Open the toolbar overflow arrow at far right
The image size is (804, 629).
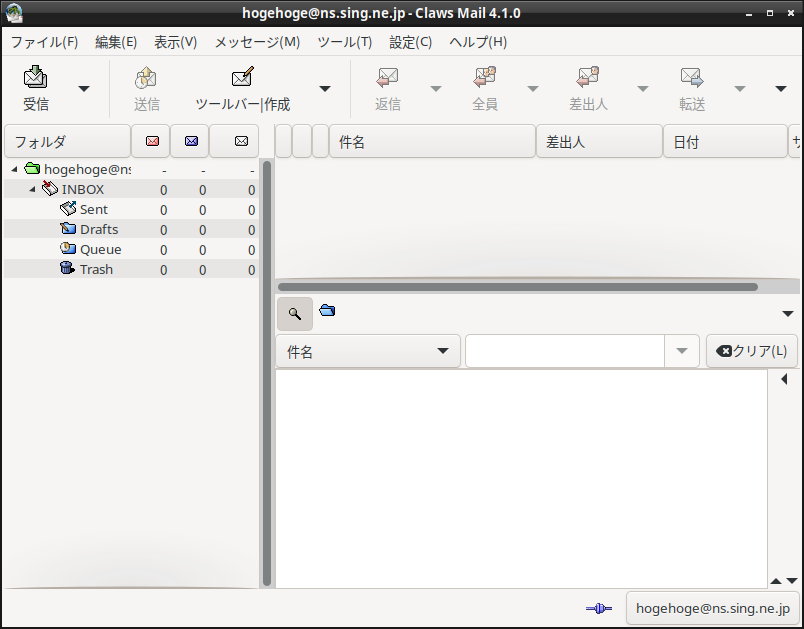[x=781, y=89]
